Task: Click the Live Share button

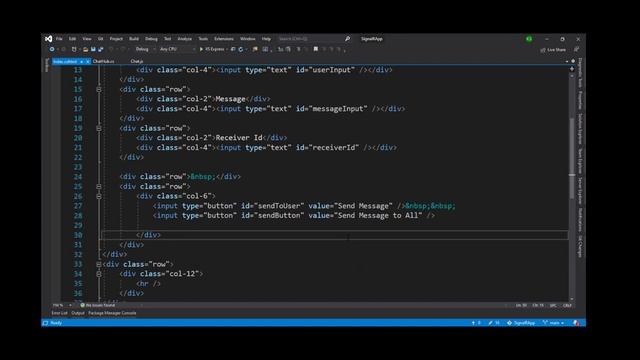Action: pyautogui.click(x=553, y=50)
